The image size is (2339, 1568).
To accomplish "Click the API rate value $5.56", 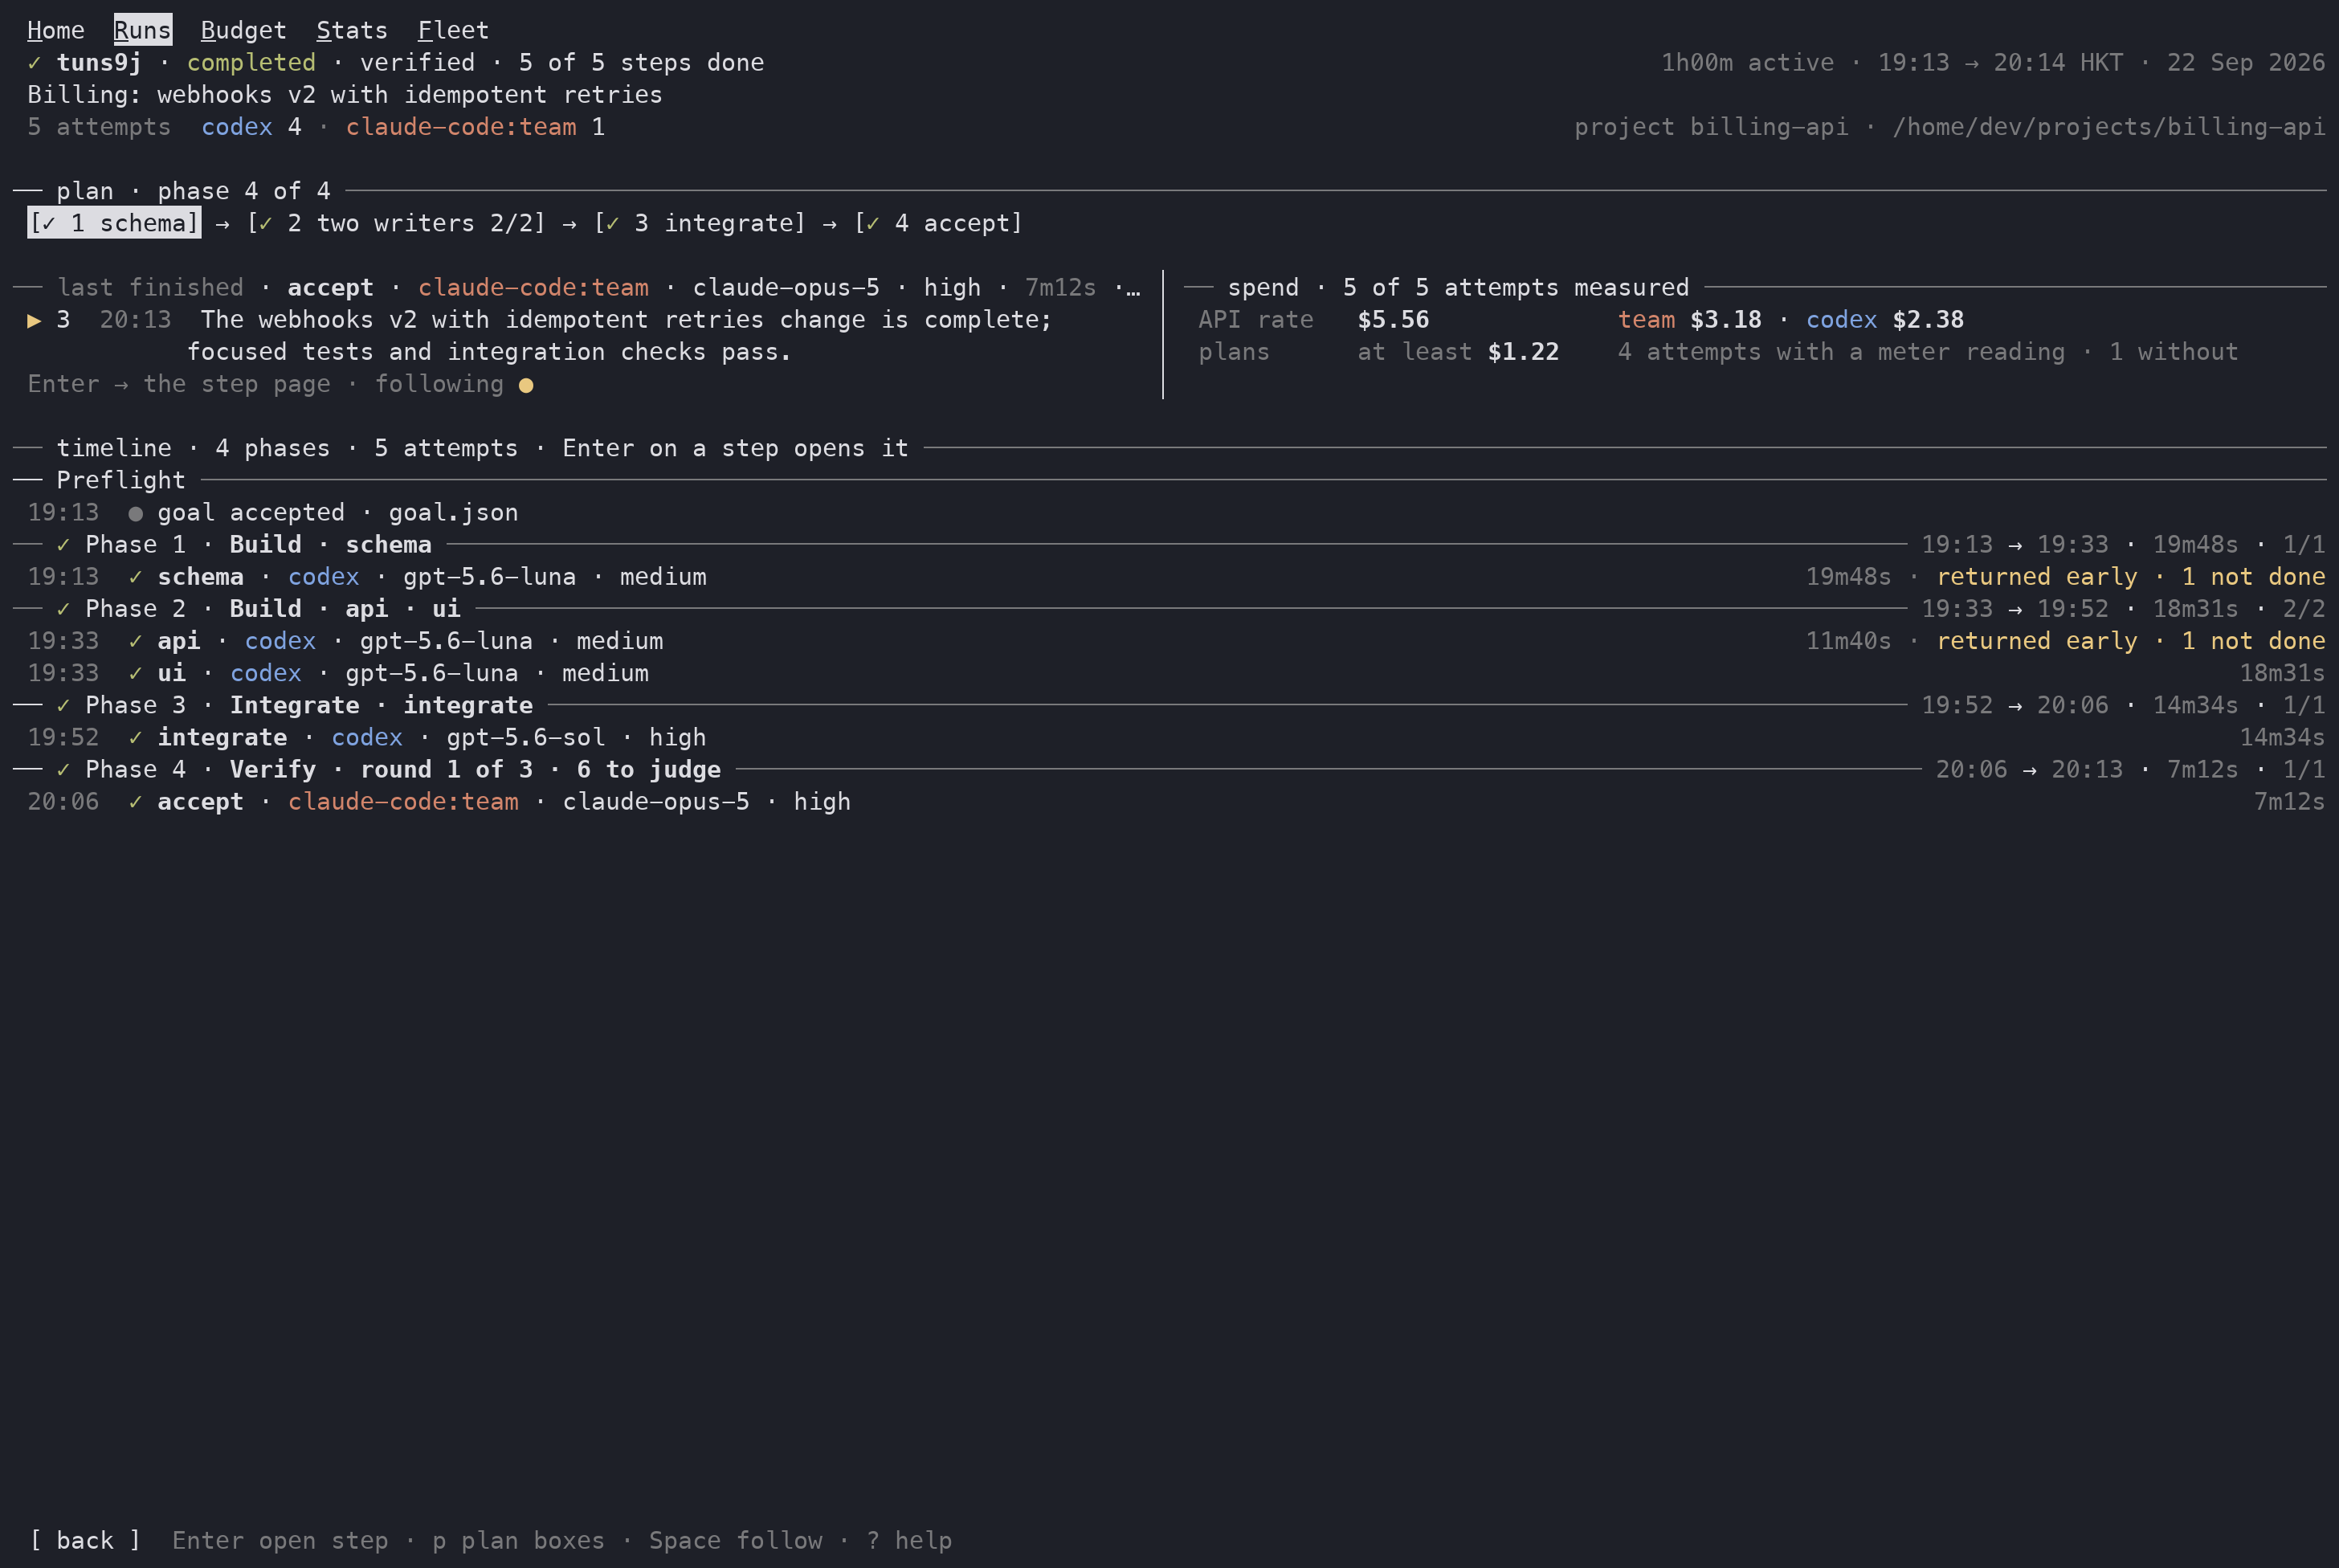I will click(x=1393, y=319).
